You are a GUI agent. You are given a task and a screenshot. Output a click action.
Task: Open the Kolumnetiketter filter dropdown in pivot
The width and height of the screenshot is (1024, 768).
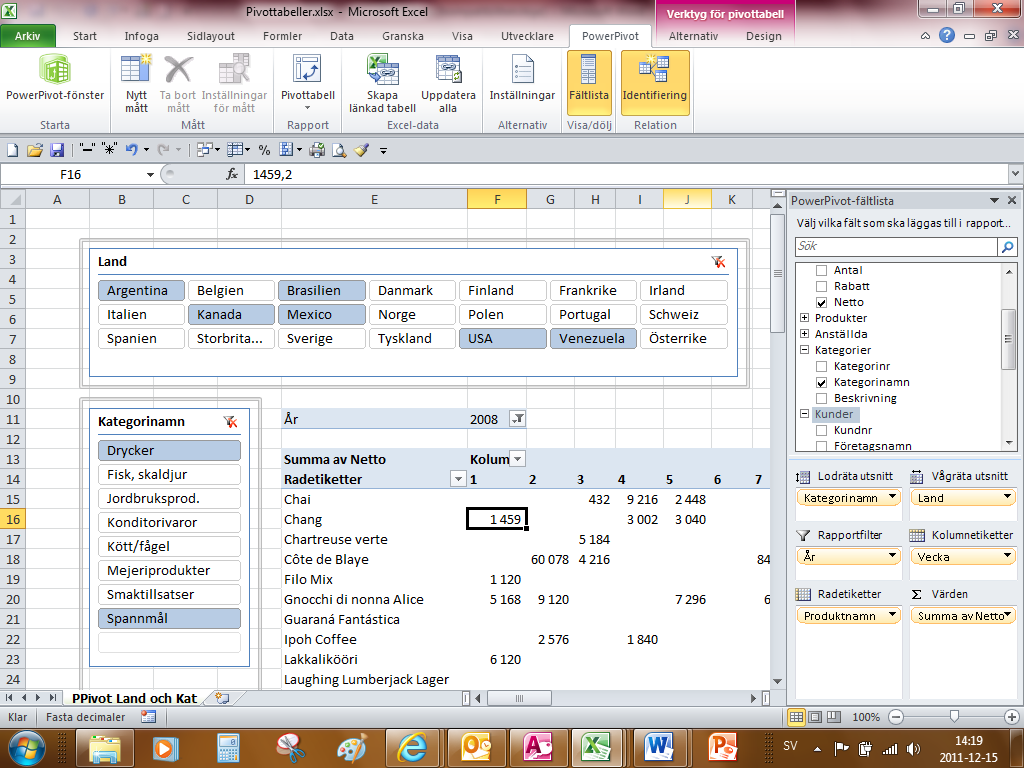point(518,459)
